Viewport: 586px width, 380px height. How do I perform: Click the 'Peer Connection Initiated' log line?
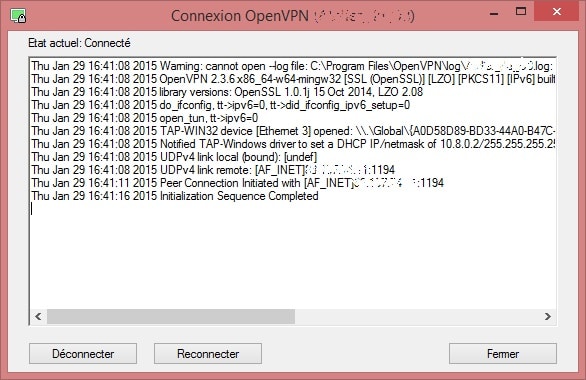(237, 183)
